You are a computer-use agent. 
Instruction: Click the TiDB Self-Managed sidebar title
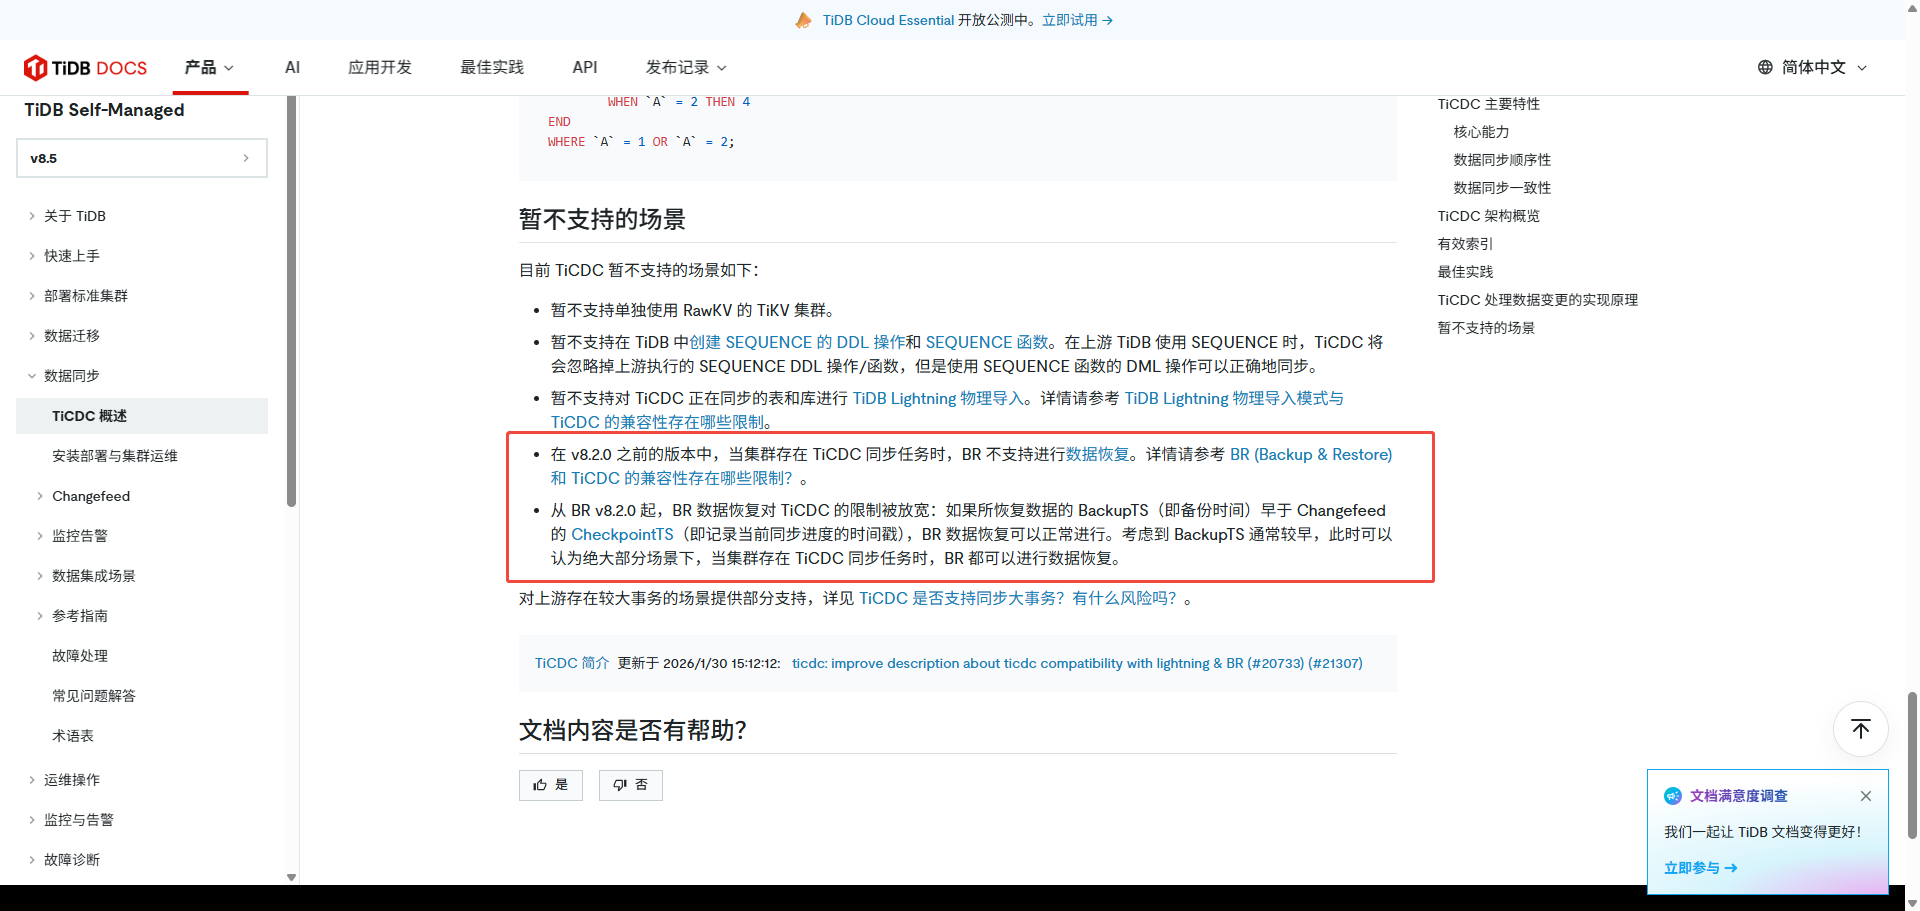click(104, 110)
